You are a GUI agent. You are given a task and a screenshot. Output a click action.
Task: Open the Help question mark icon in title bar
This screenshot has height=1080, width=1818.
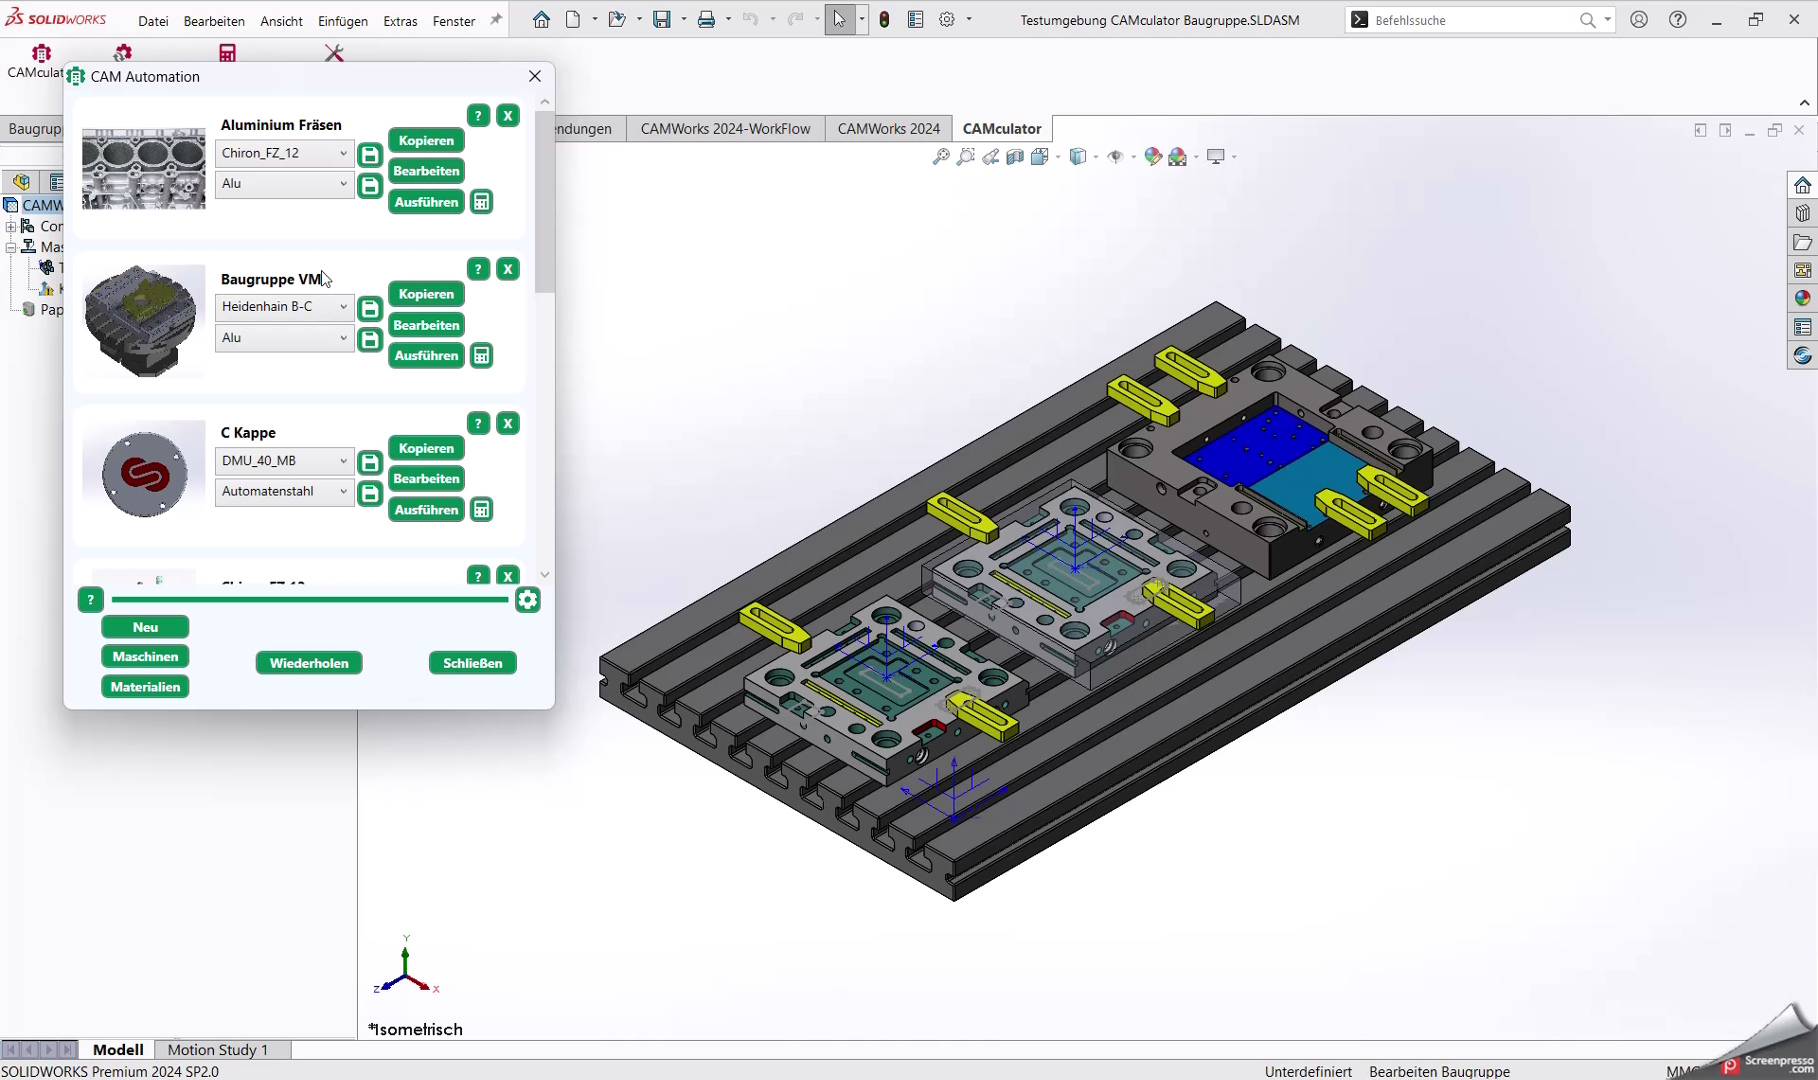[x=1678, y=20]
